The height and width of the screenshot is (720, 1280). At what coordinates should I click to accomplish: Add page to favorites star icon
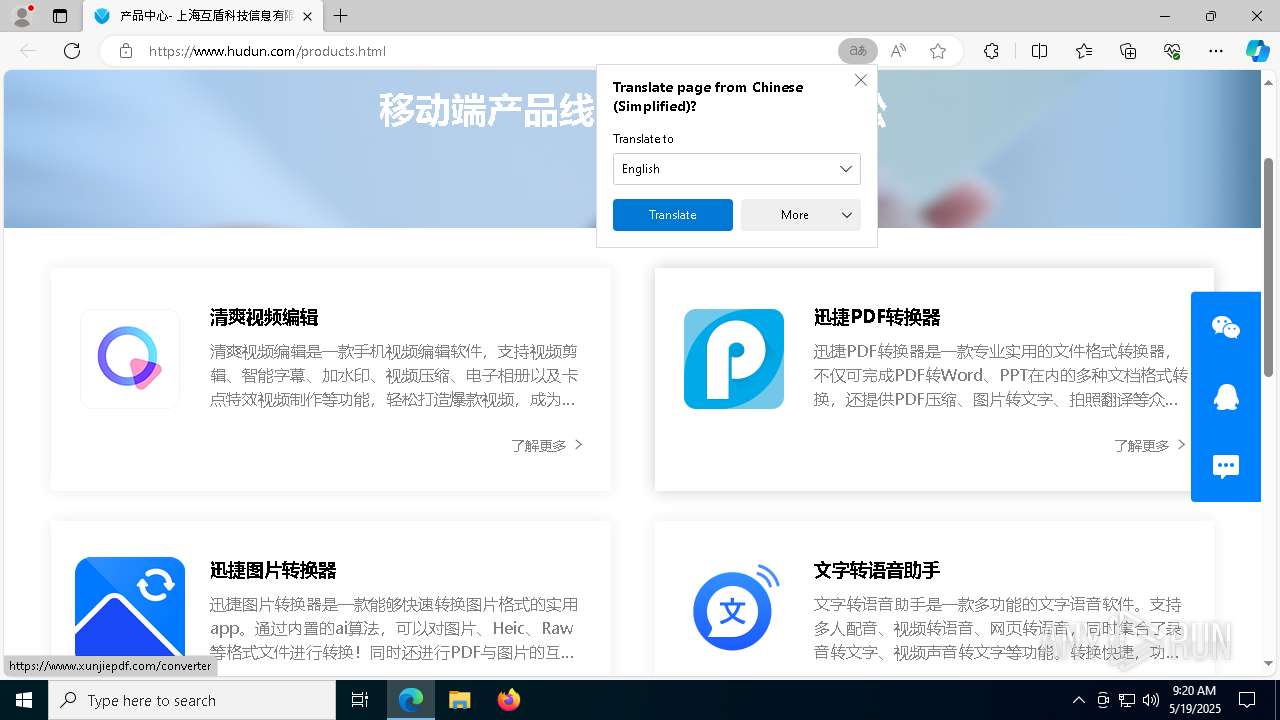click(x=938, y=51)
